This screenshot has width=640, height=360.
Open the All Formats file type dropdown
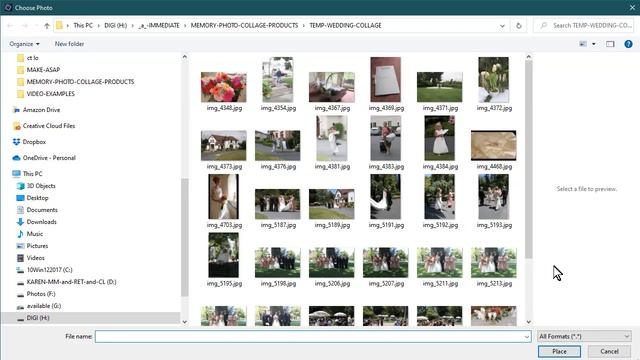coord(584,336)
